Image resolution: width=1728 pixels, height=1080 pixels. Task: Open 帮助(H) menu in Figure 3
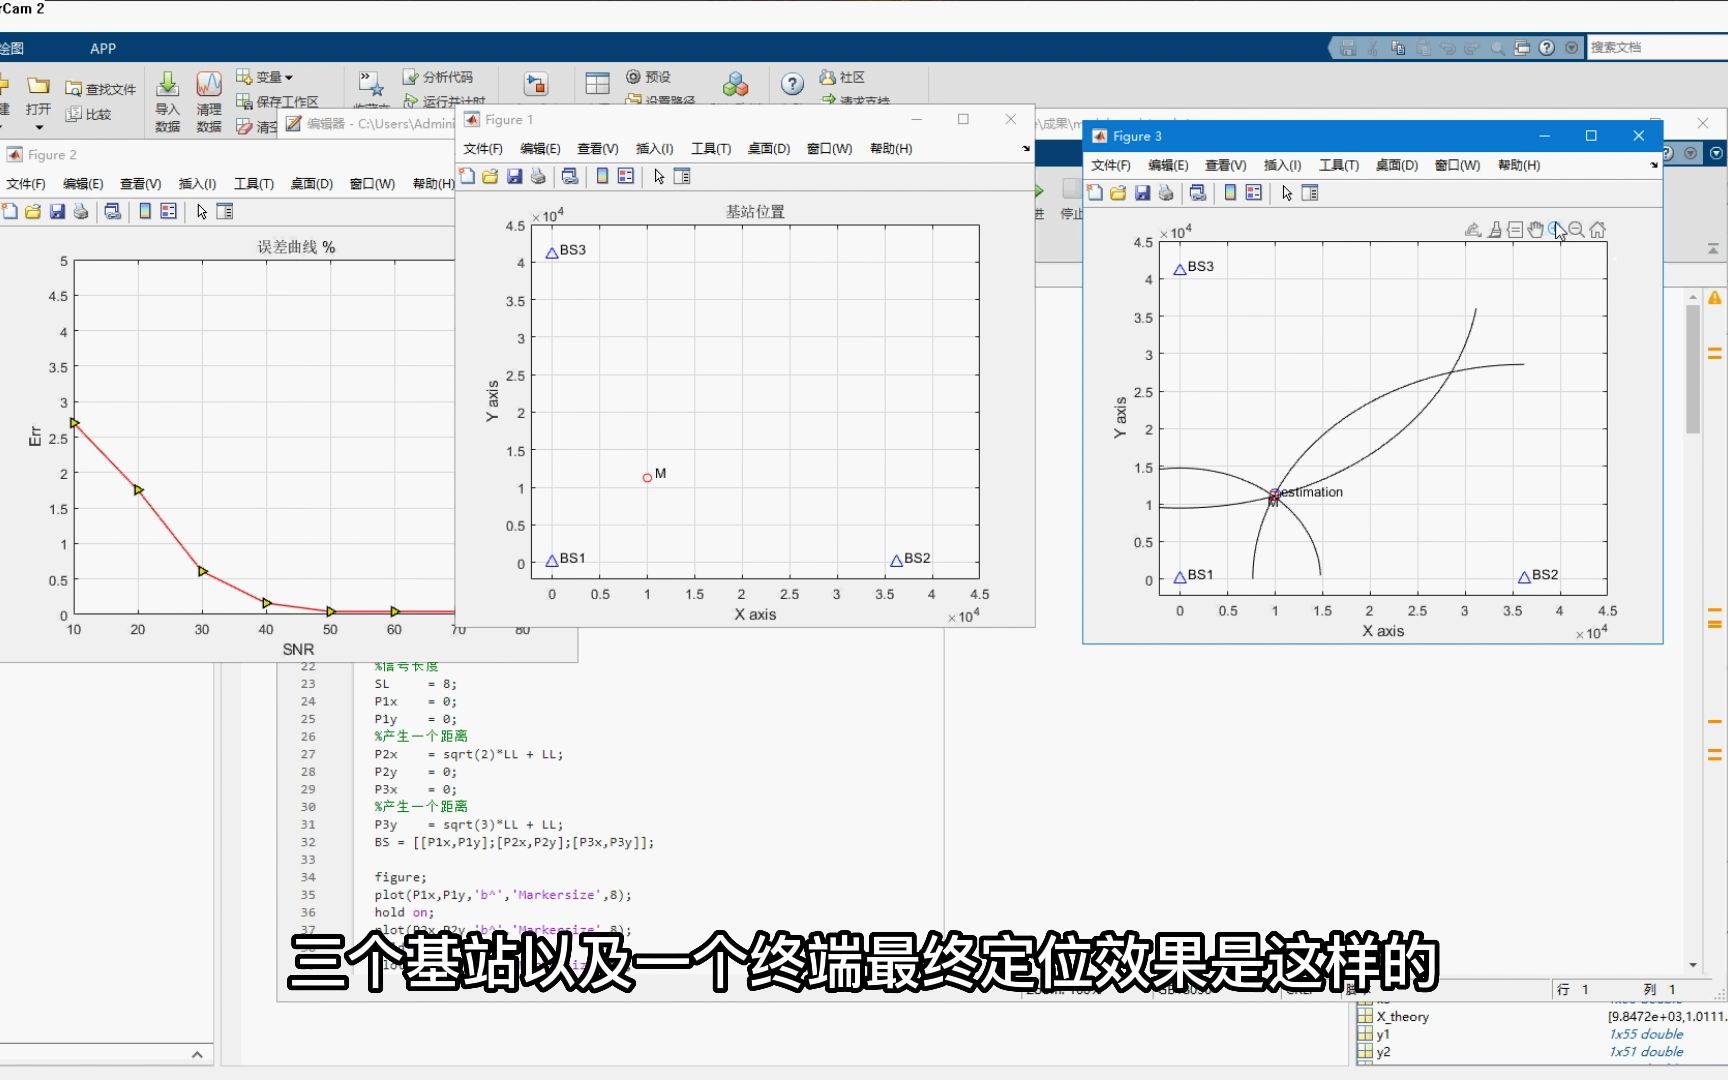point(1518,165)
